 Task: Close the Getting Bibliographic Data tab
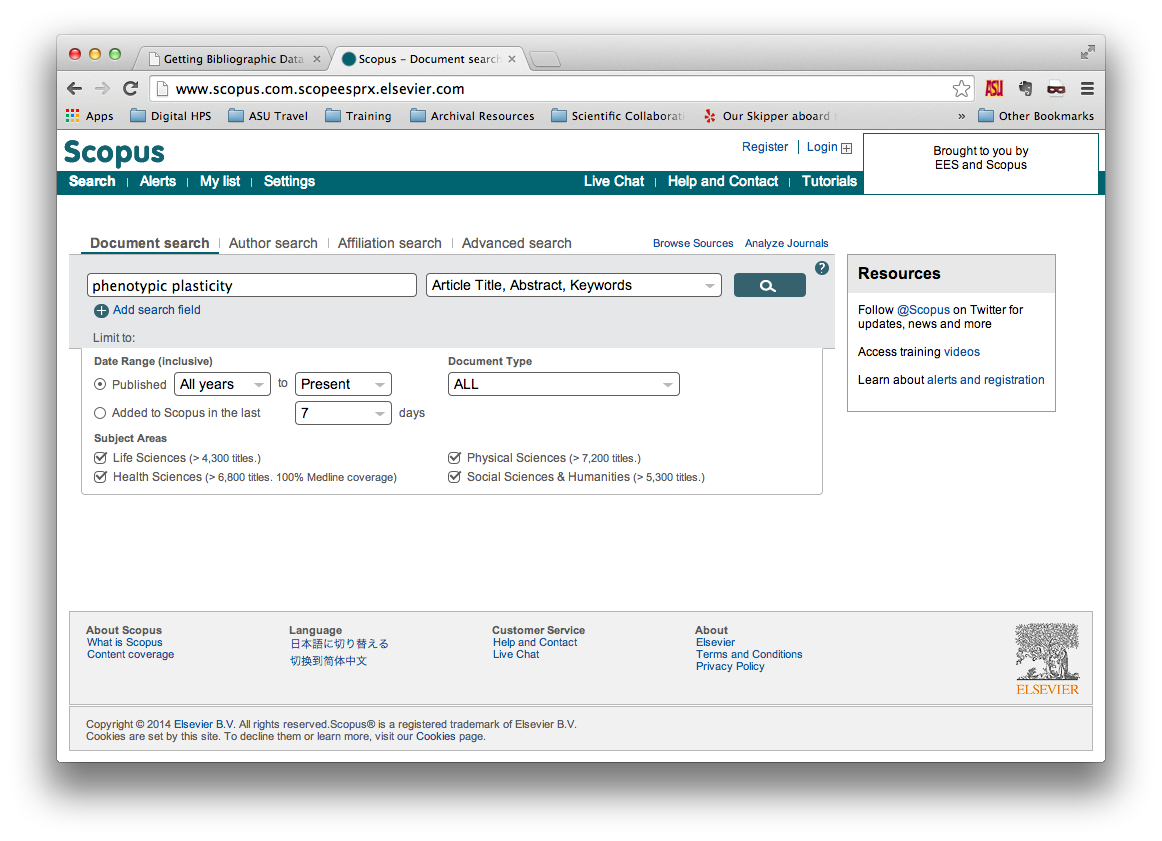317,59
